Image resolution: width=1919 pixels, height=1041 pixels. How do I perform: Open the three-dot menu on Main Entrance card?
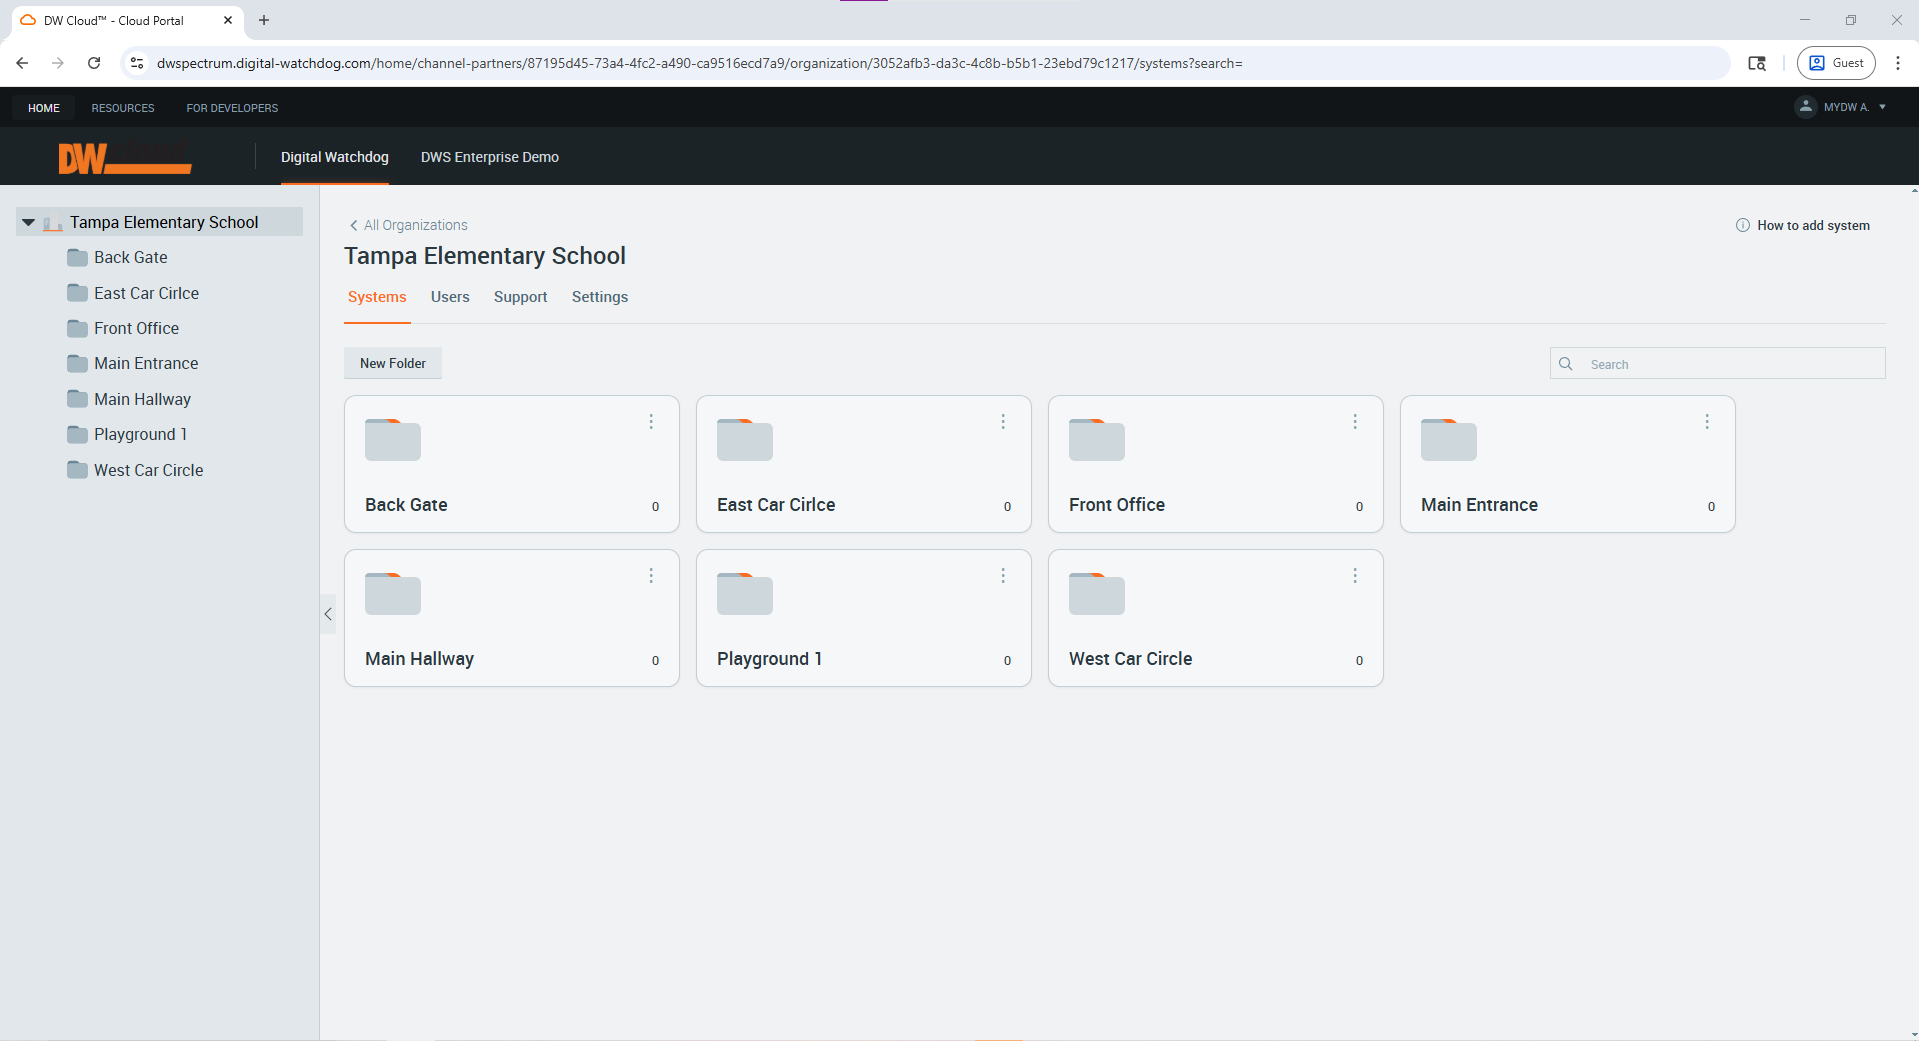[1707, 422]
